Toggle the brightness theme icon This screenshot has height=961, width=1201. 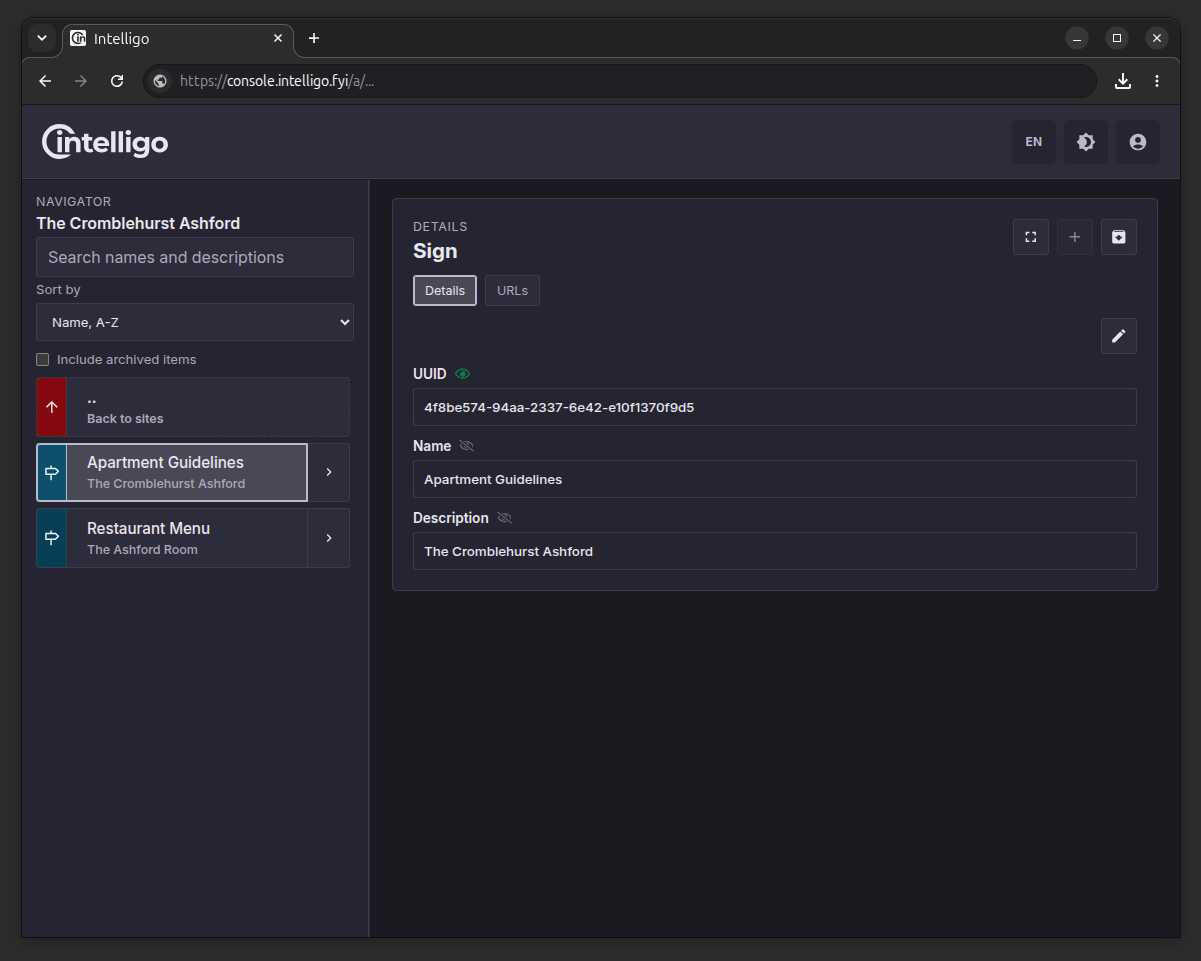pos(1086,142)
